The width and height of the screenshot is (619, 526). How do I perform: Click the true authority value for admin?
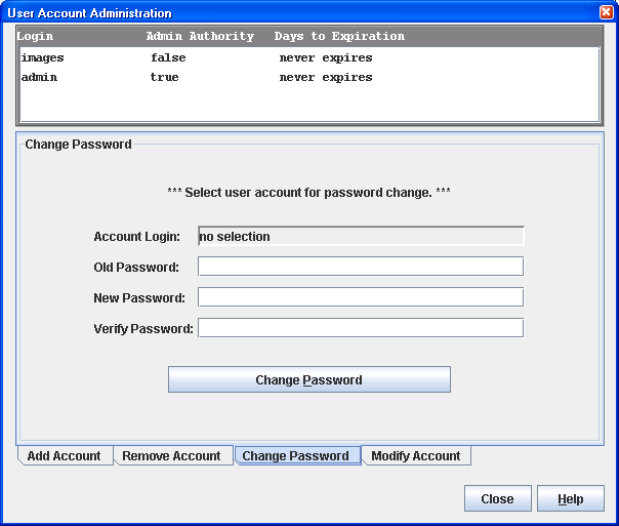coord(165,77)
